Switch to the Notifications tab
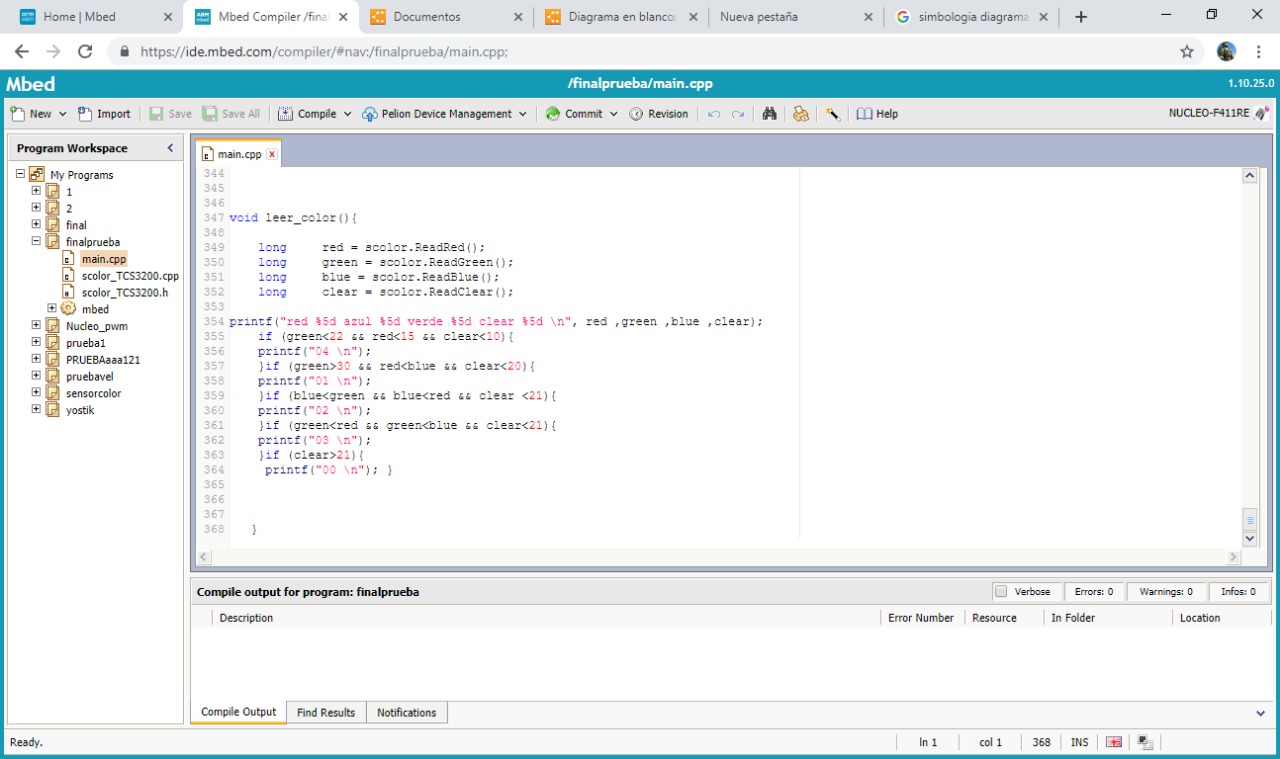The width and height of the screenshot is (1280, 759). click(406, 712)
